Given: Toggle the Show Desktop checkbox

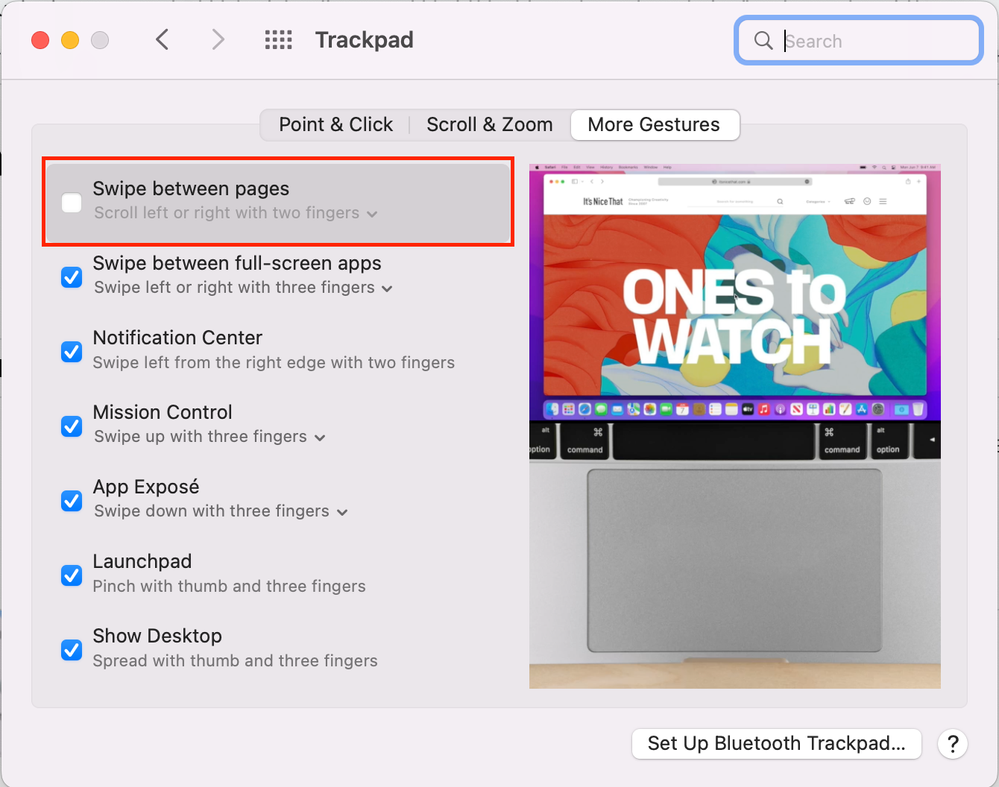Looking at the screenshot, I should point(72,650).
